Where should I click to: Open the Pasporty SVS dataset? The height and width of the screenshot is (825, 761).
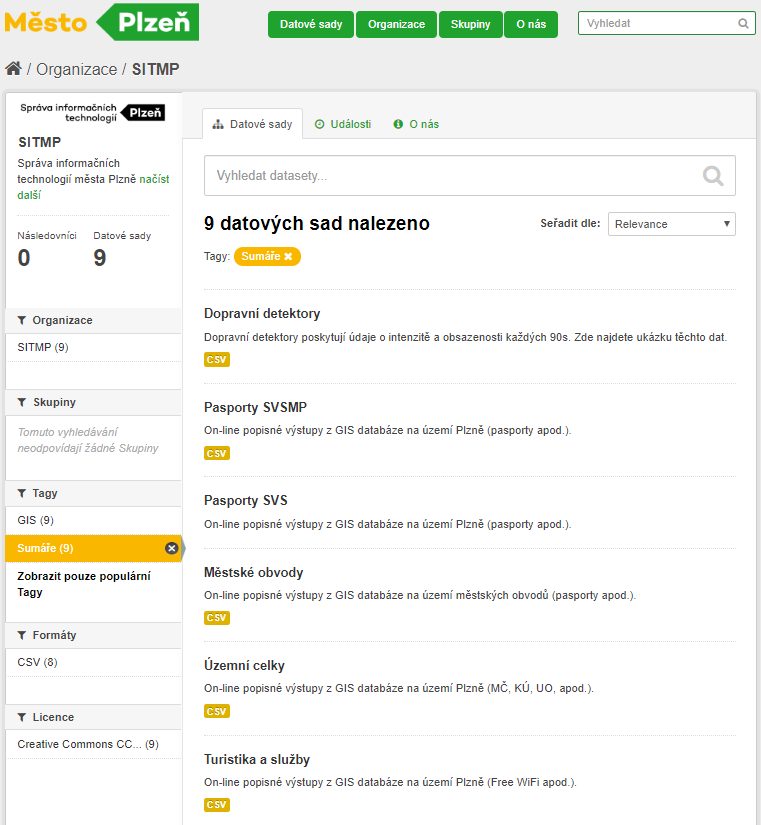(246, 500)
